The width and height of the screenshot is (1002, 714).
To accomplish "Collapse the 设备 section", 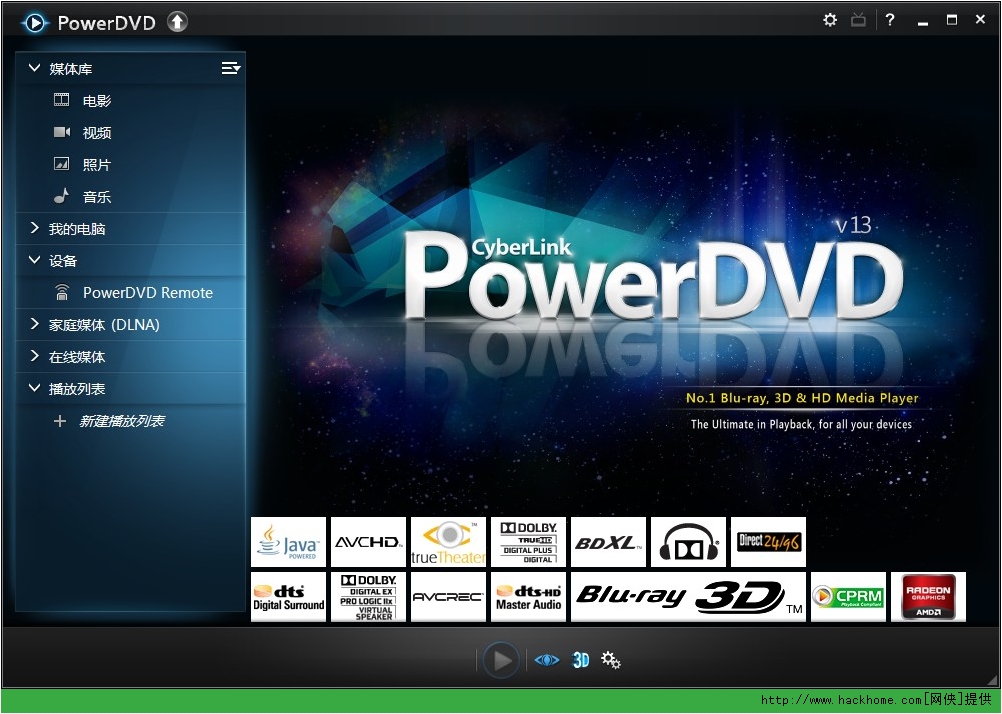I will tap(35, 260).
